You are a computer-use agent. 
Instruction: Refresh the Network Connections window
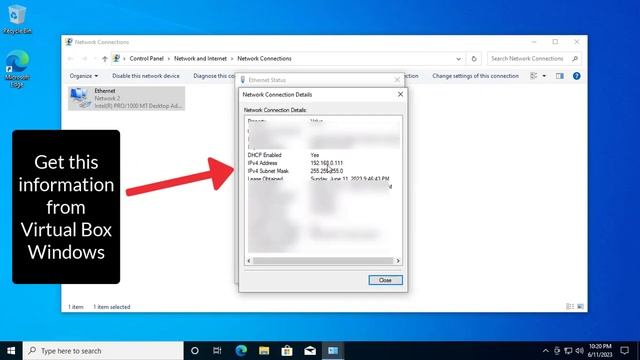point(474,59)
